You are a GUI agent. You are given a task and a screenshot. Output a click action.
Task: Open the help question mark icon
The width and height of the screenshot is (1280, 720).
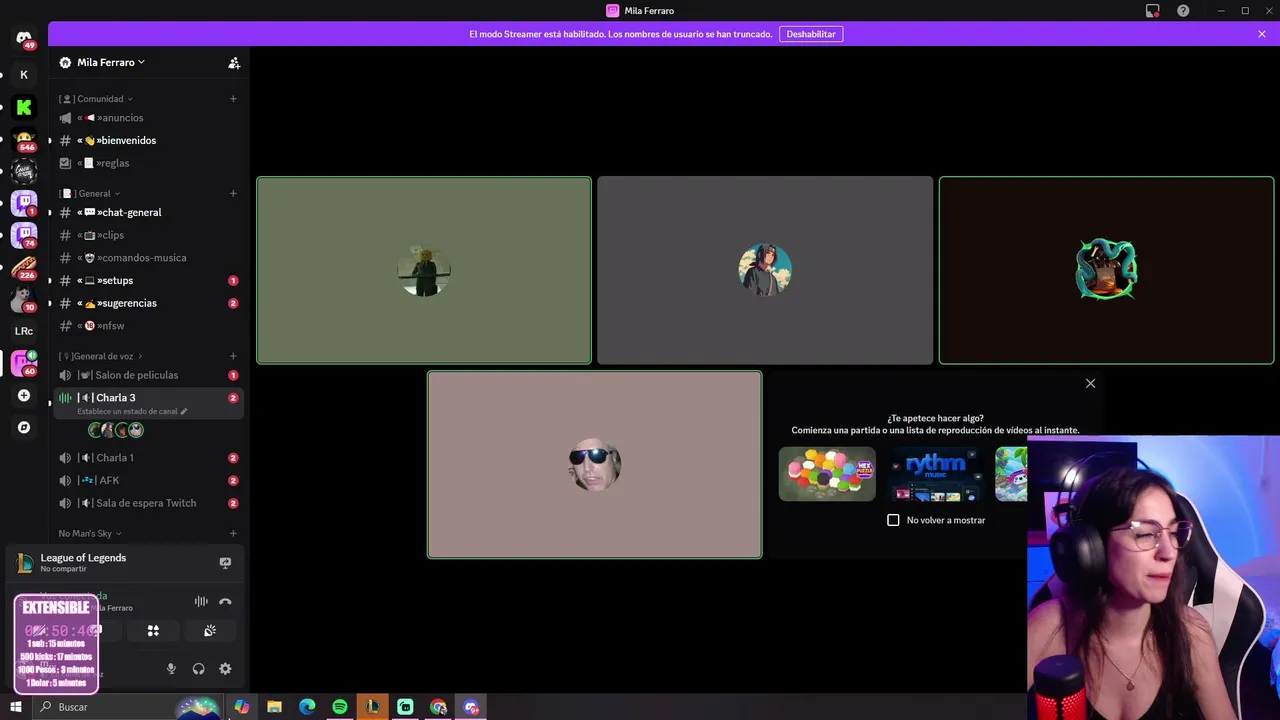(1183, 11)
